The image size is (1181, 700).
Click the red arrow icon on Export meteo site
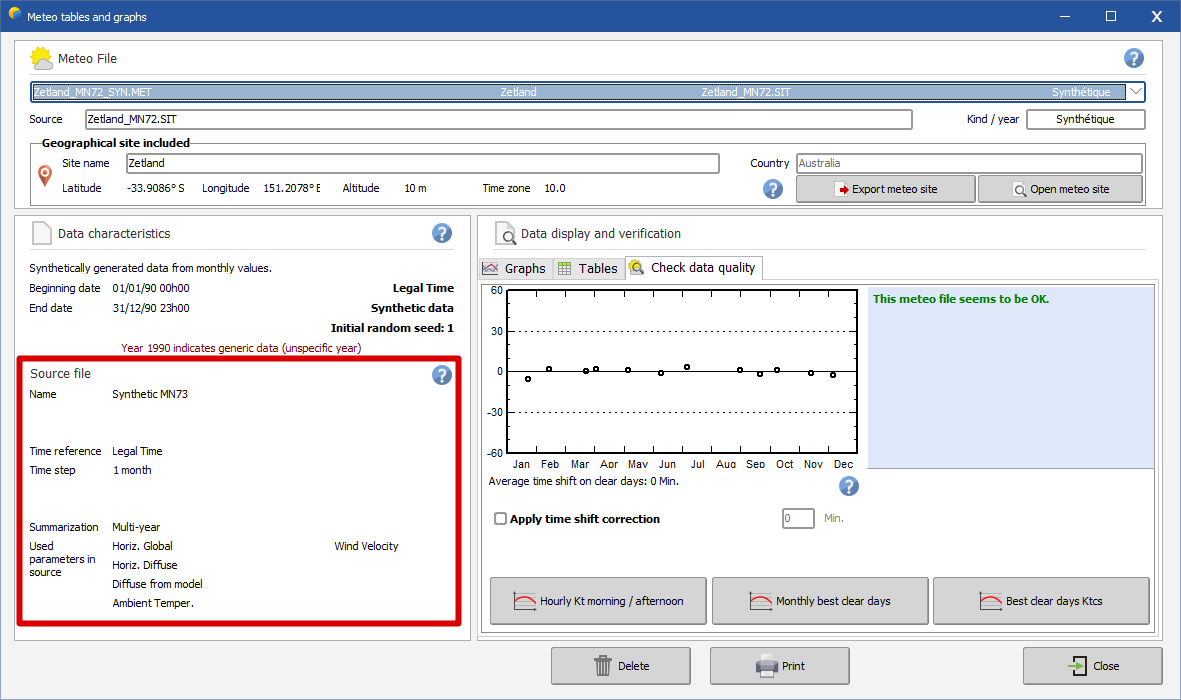coord(842,190)
